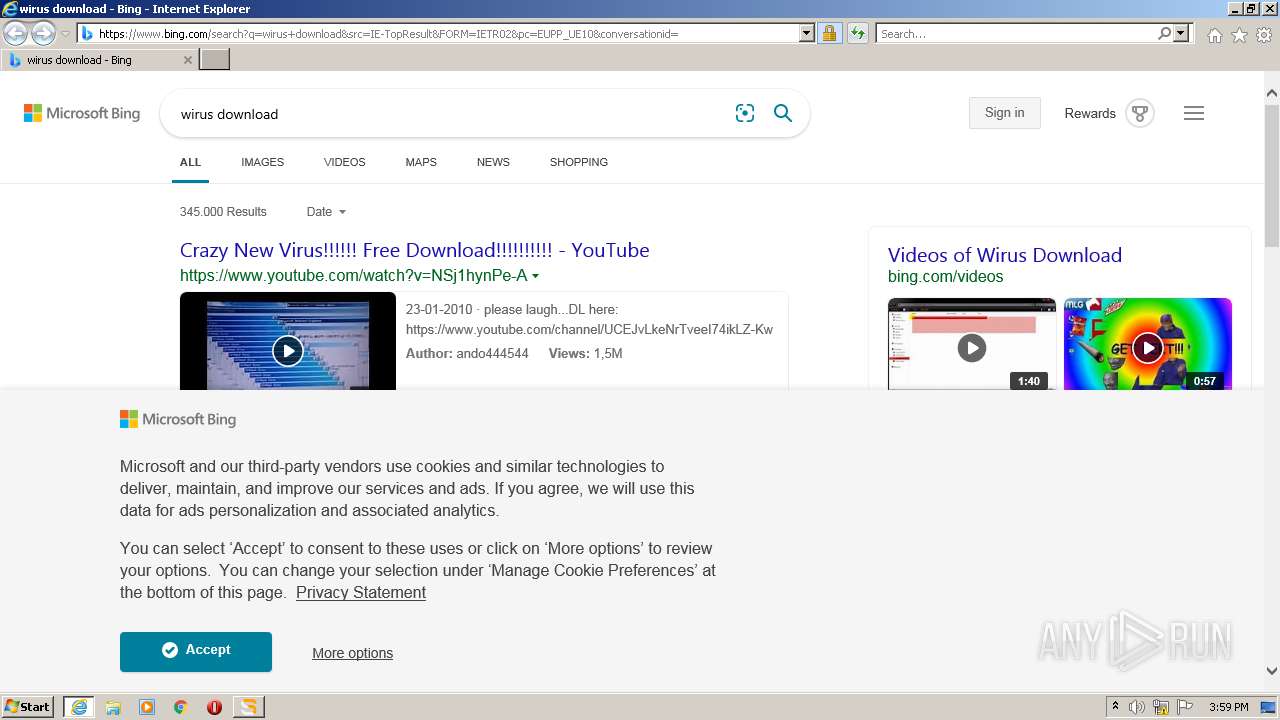Click the 'Author: ando444544' text
Image resolution: width=1280 pixels, height=720 pixels.
pyautogui.click(x=467, y=353)
